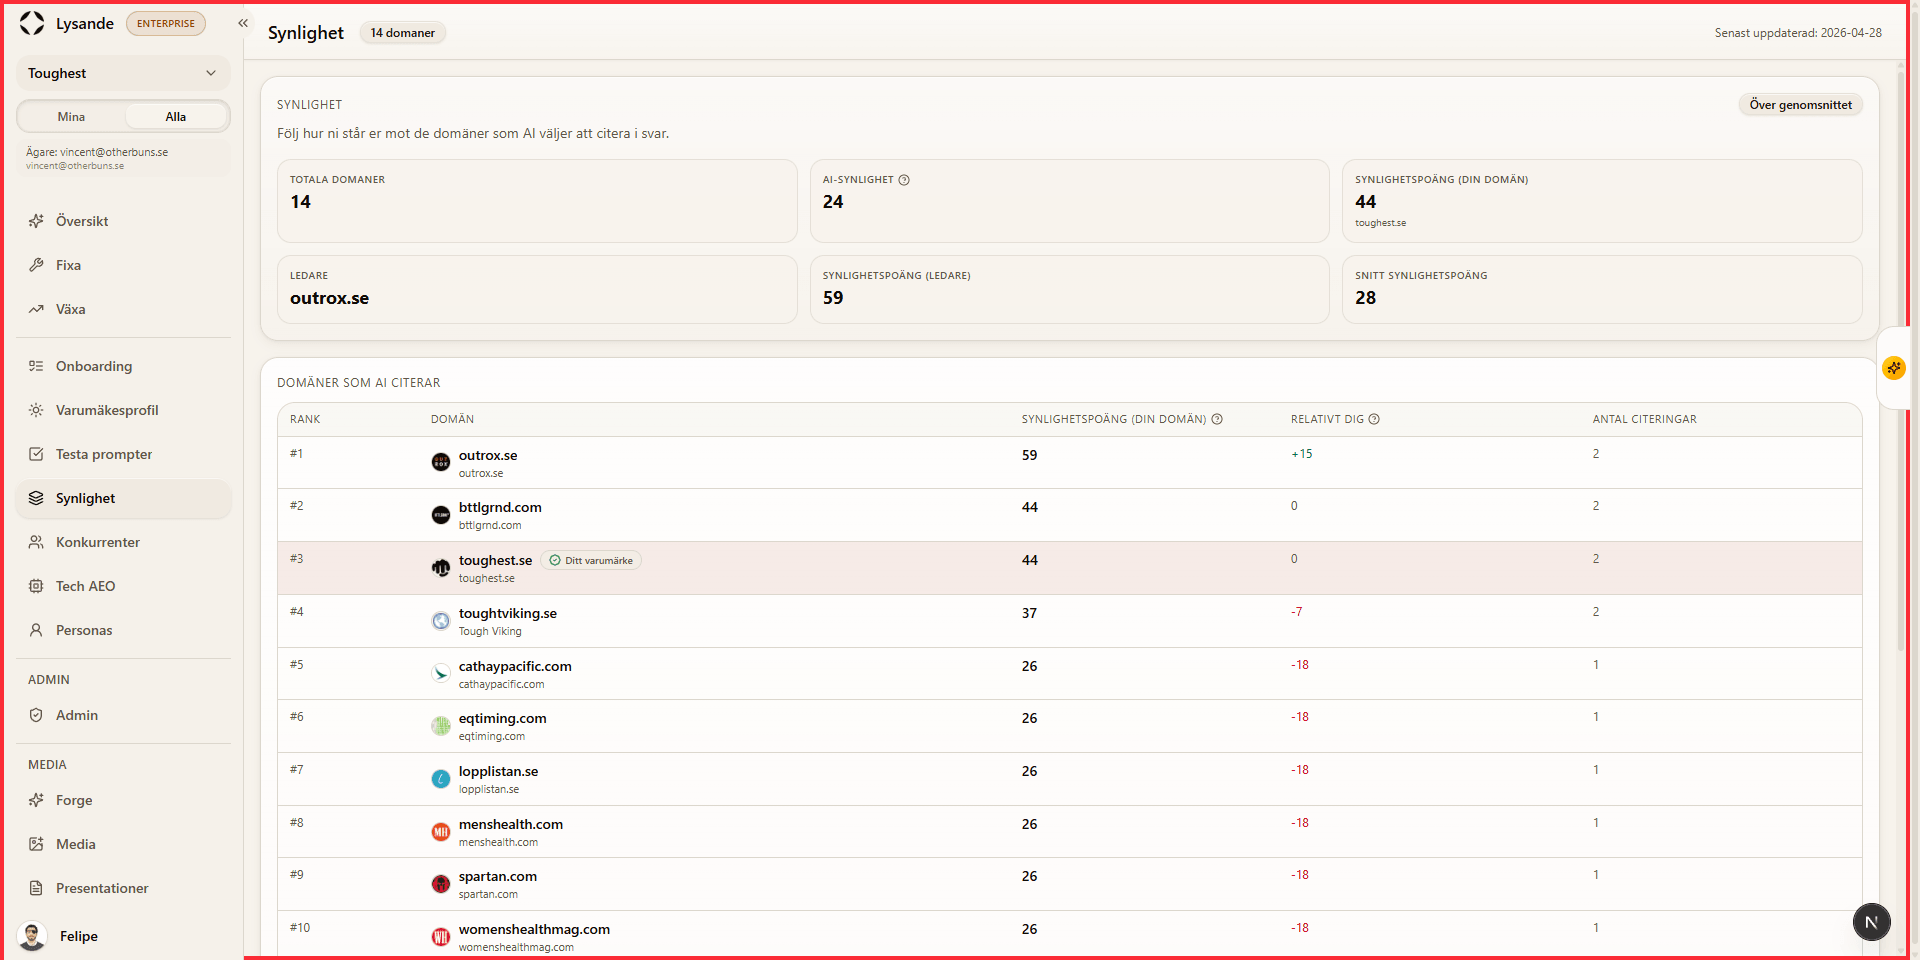Click the Presentationer document icon
Image resolution: width=1920 pixels, height=960 pixels.
[36, 888]
